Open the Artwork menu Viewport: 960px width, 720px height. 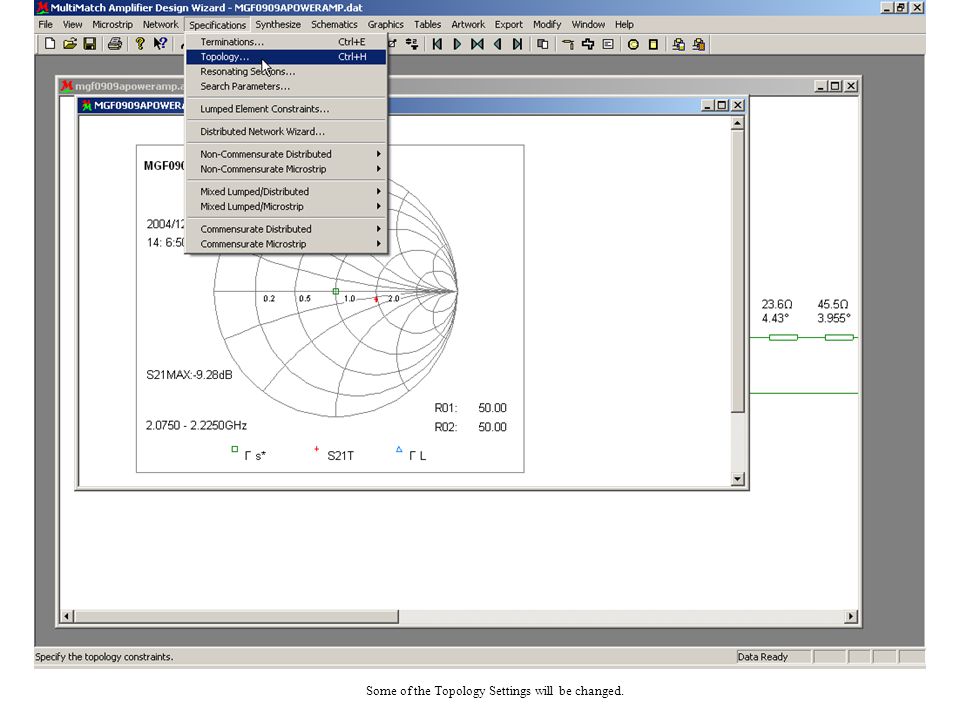pos(468,24)
